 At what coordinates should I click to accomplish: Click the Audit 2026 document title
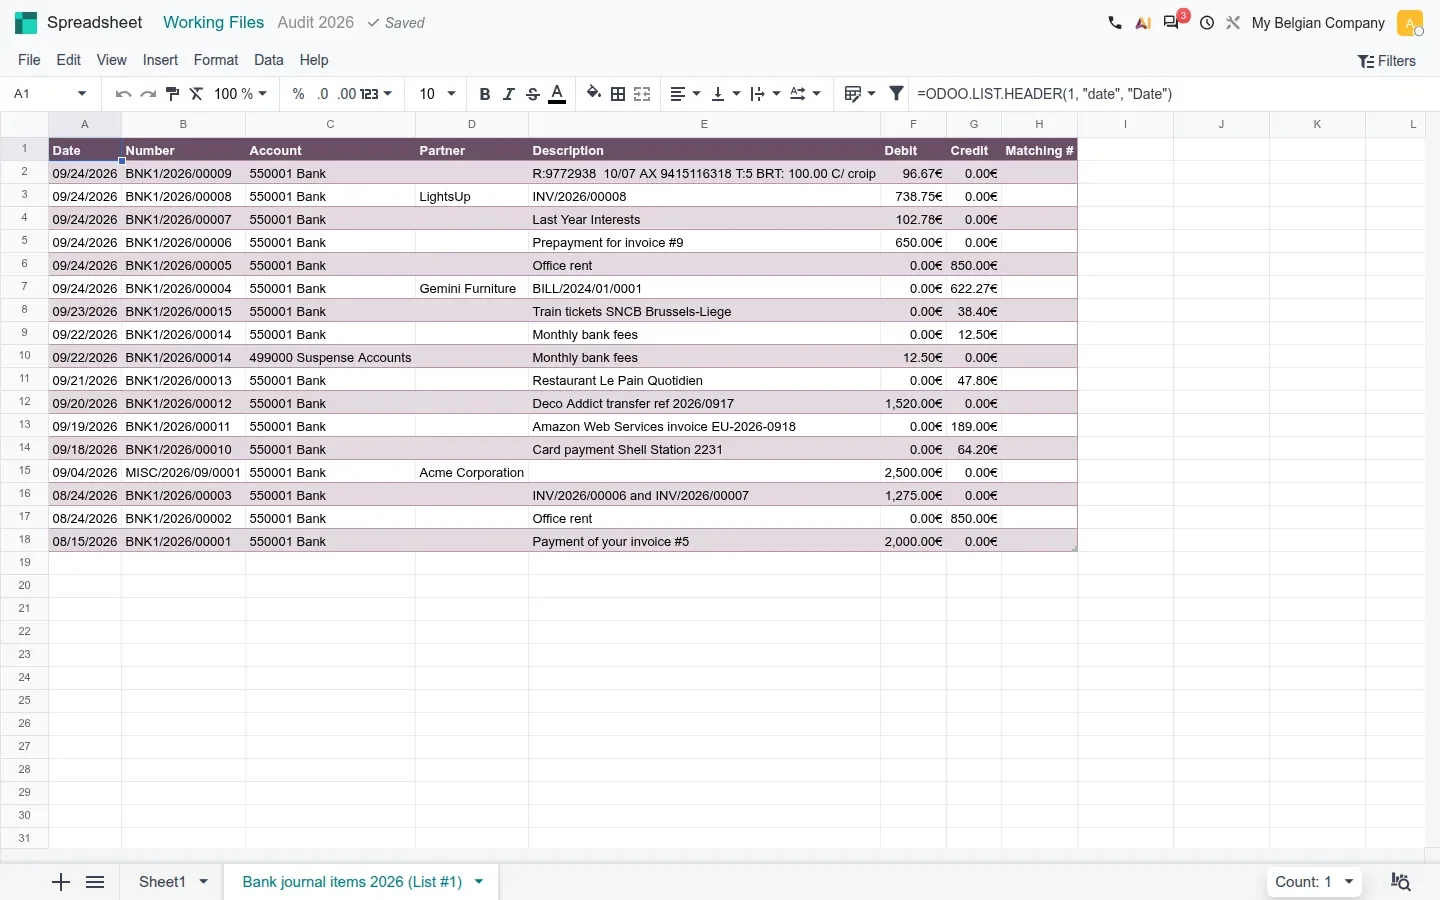316,23
